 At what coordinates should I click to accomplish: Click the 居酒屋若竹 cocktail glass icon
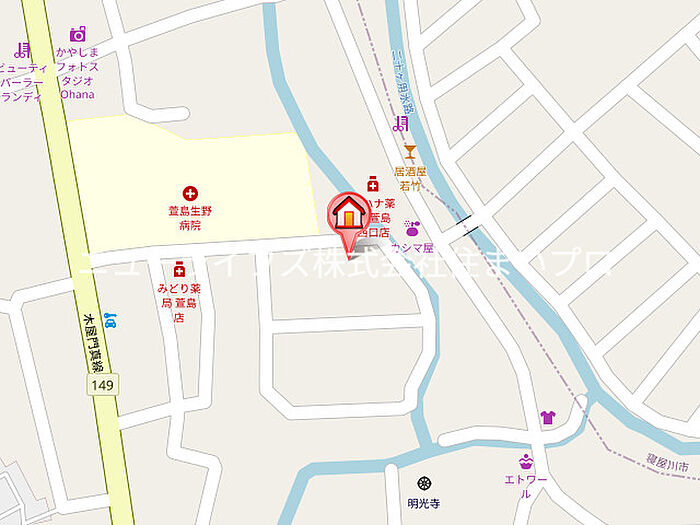click(x=410, y=152)
